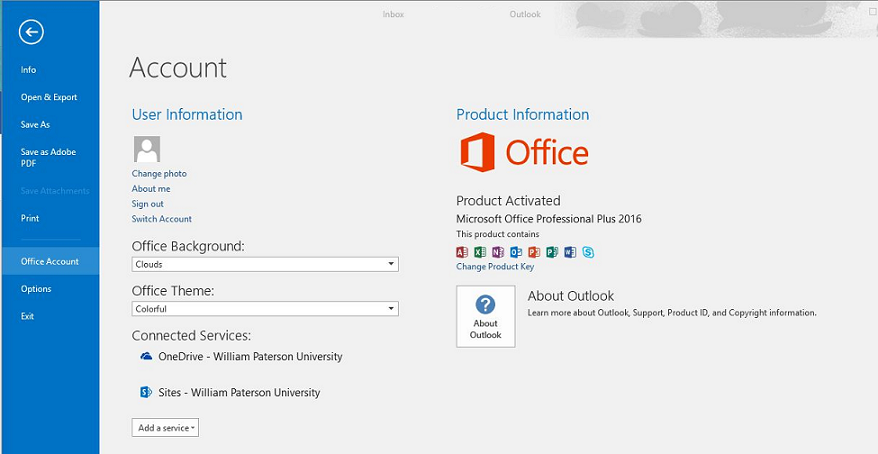
Task: Click the PowerPoint icon in product list
Action: 534,252
